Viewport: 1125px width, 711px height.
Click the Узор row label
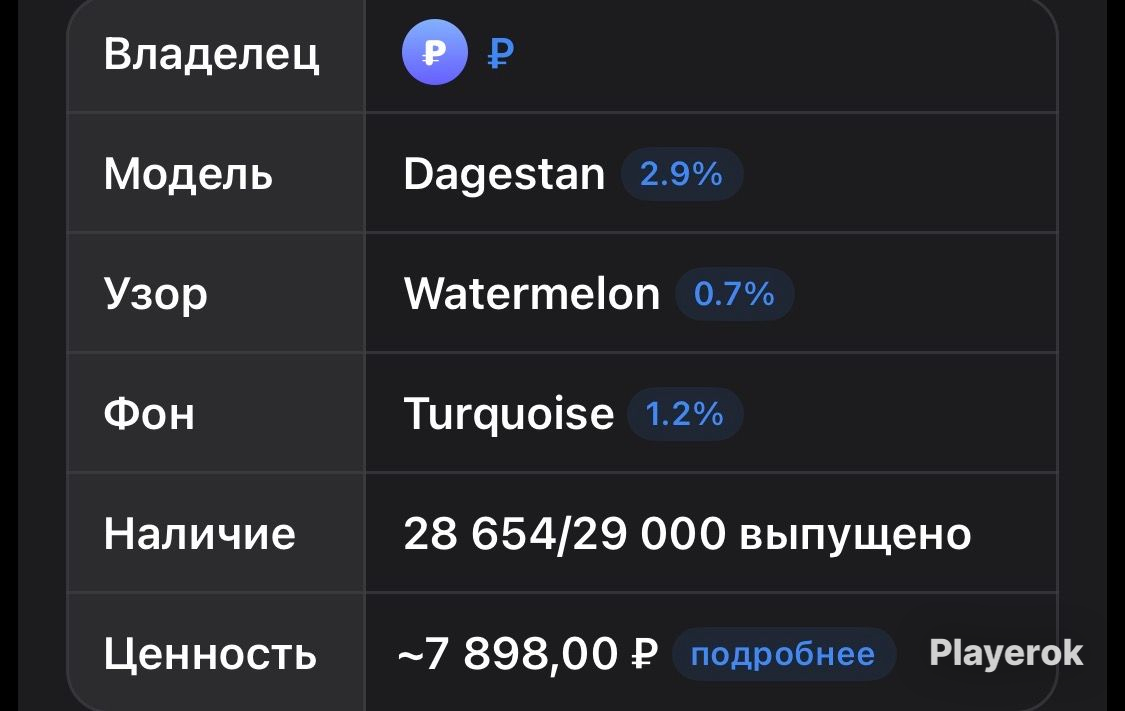[156, 295]
